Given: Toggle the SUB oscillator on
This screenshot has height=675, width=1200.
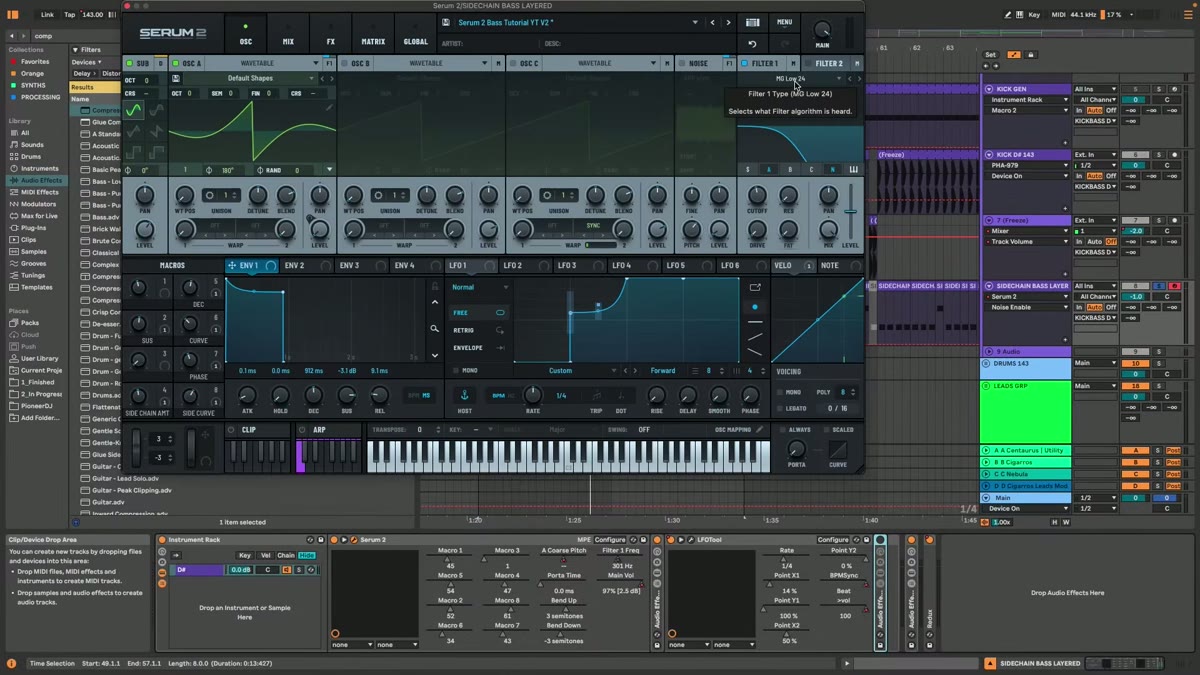Looking at the screenshot, I should point(129,63).
